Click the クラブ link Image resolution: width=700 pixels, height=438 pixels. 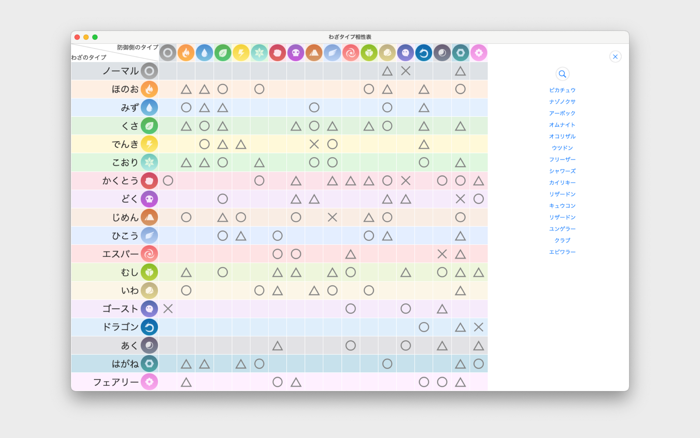point(562,241)
